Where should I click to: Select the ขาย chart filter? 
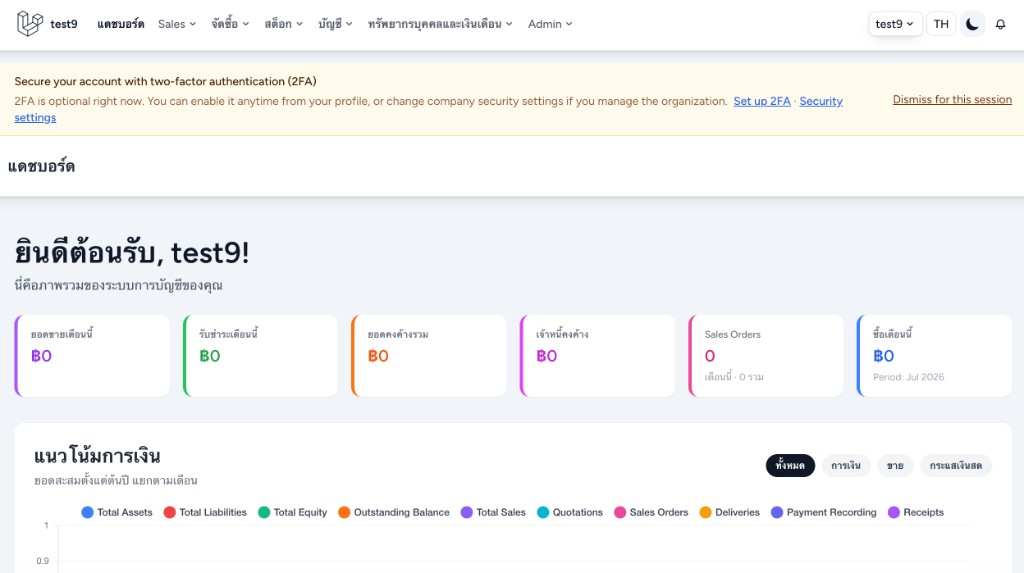click(895, 465)
